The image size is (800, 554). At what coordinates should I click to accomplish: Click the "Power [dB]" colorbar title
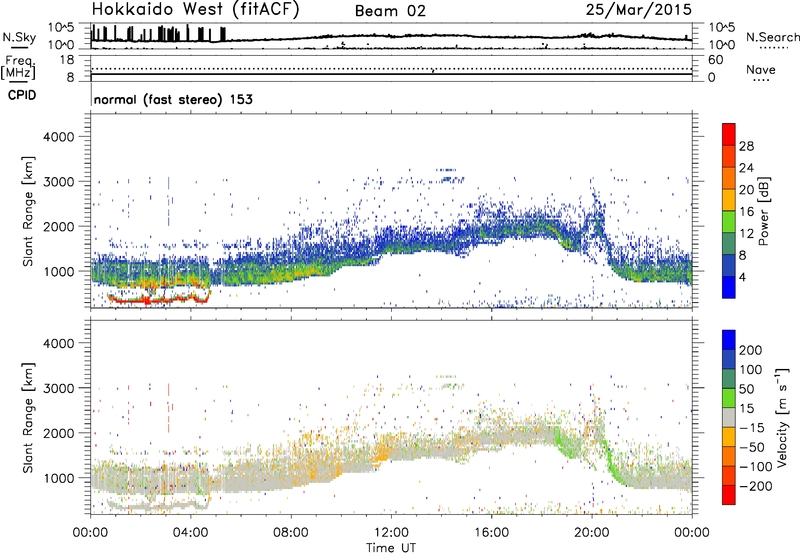point(764,211)
